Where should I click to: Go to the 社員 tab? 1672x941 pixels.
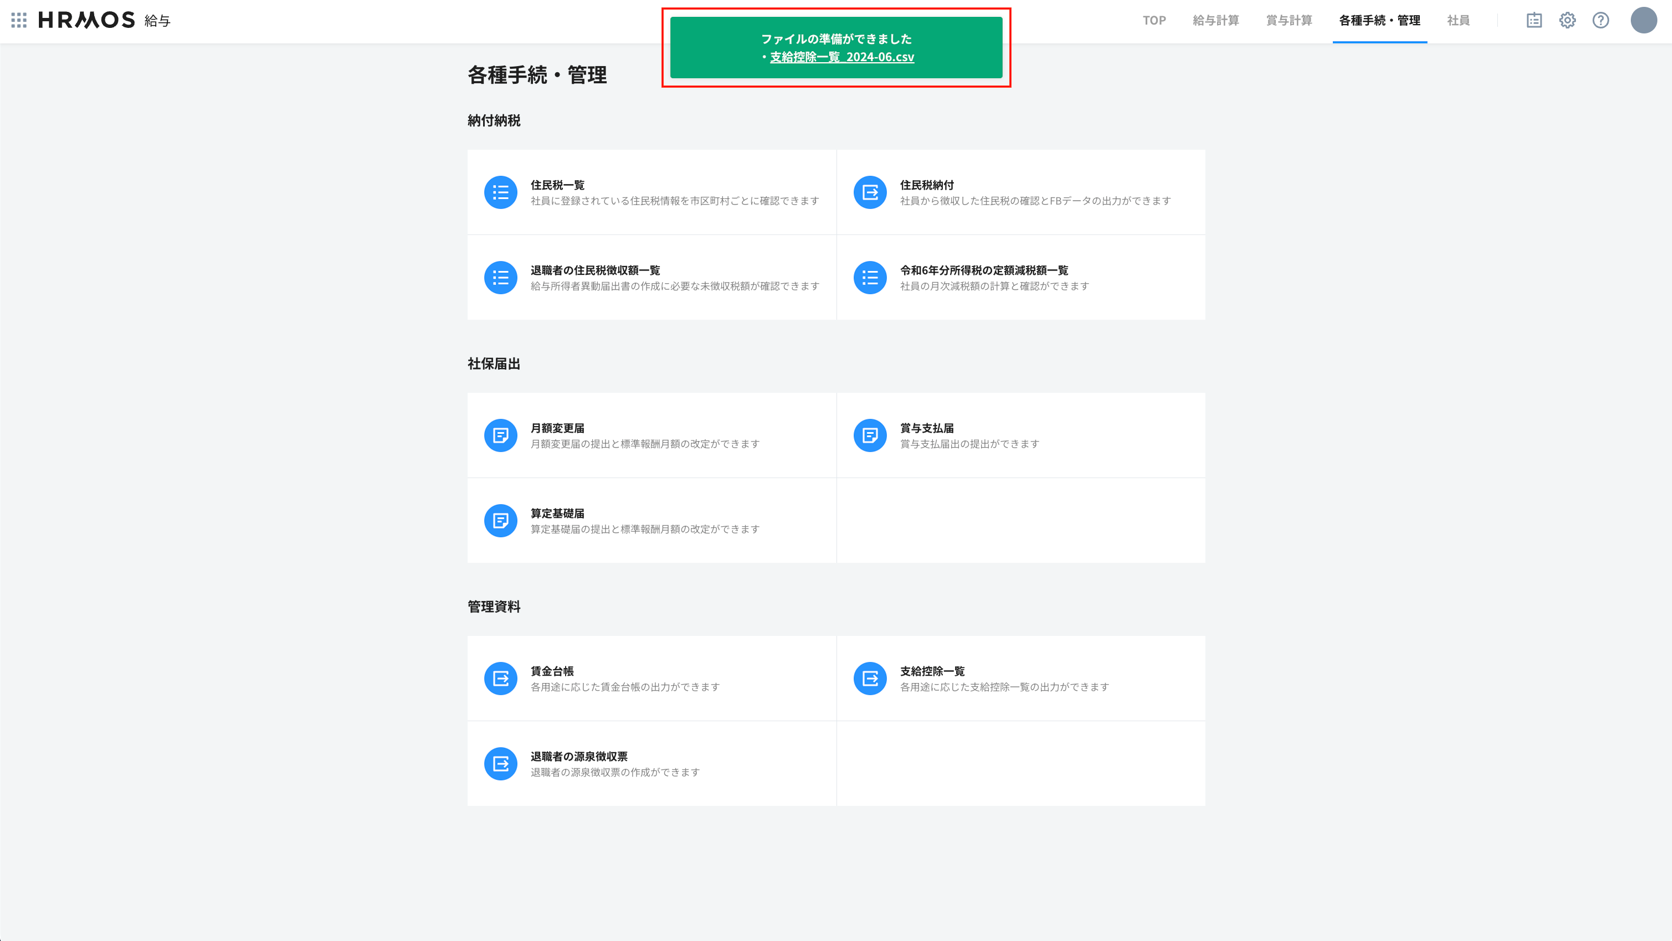(x=1458, y=20)
